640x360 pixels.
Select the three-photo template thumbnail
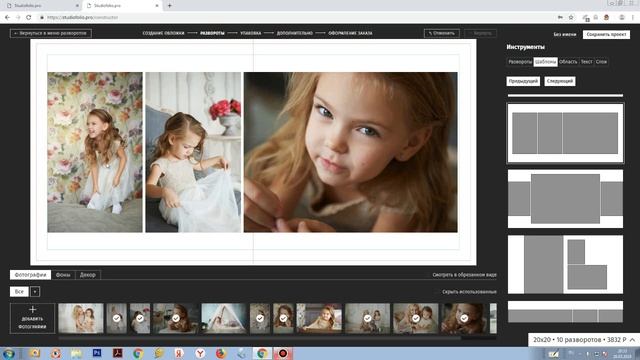click(565, 133)
